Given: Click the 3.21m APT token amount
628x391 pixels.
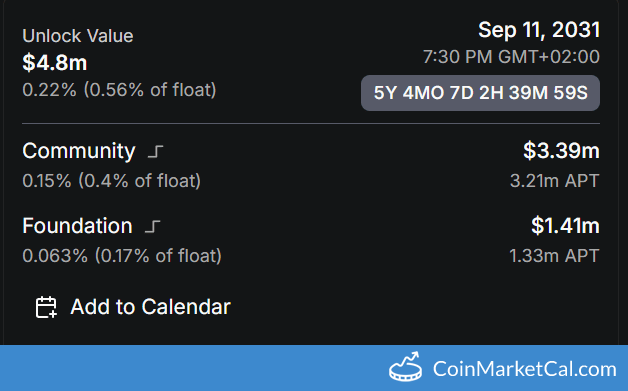Looking at the screenshot, I should pos(555,181).
